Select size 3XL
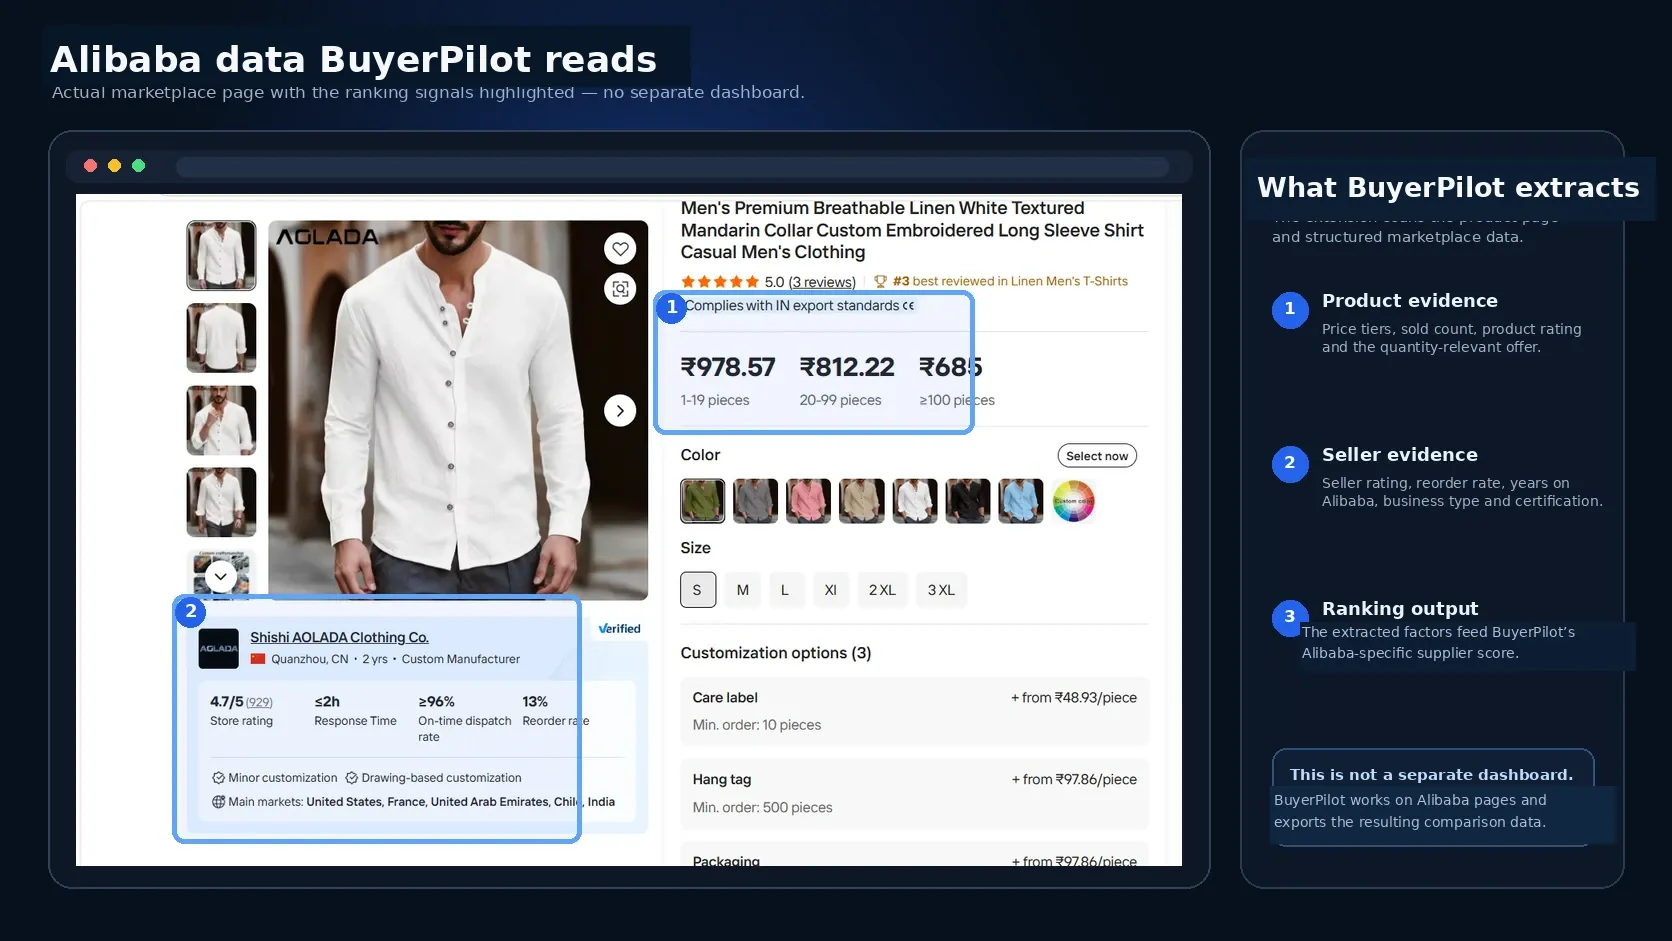Image resolution: width=1672 pixels, height=941 pixels. coord(941,590)
